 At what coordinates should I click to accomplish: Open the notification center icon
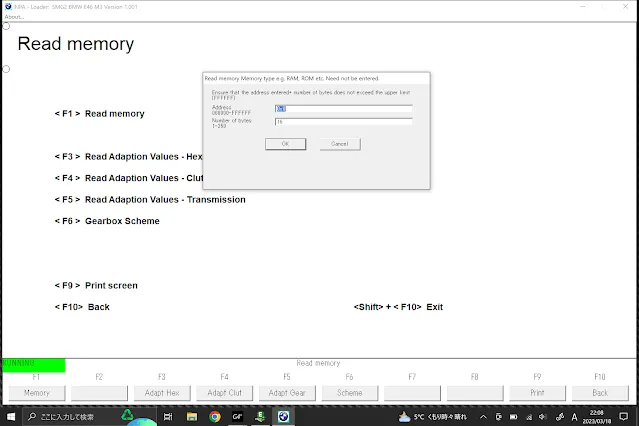coord(624,417)
